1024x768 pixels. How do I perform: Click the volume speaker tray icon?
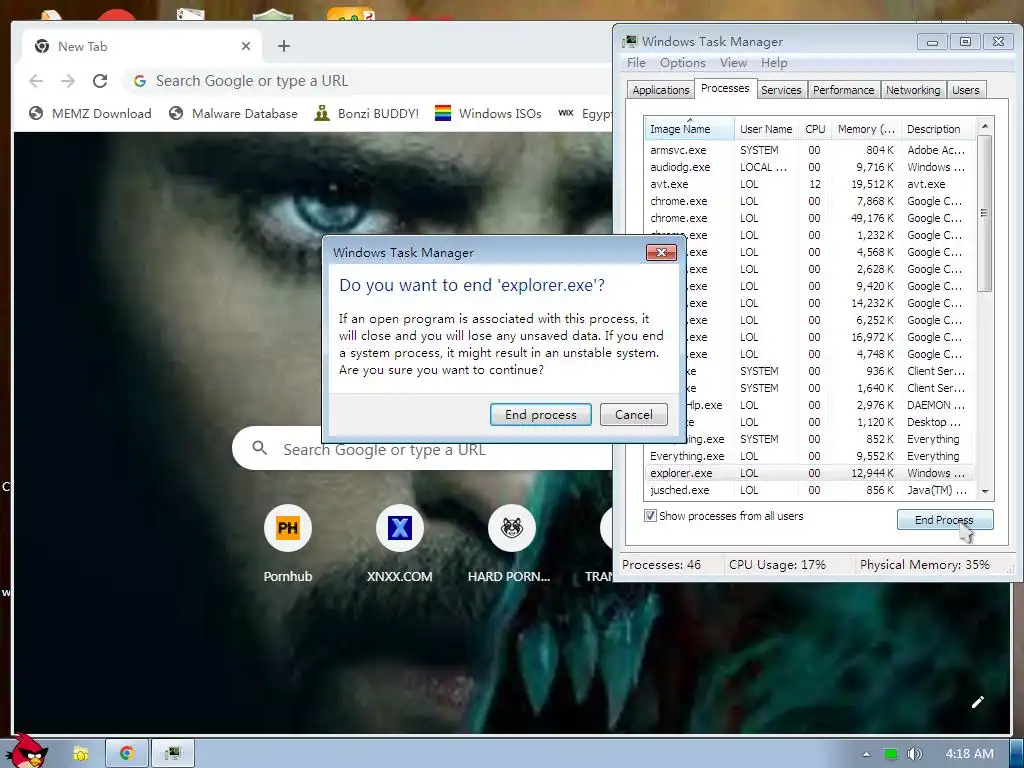tap(914, 754)
